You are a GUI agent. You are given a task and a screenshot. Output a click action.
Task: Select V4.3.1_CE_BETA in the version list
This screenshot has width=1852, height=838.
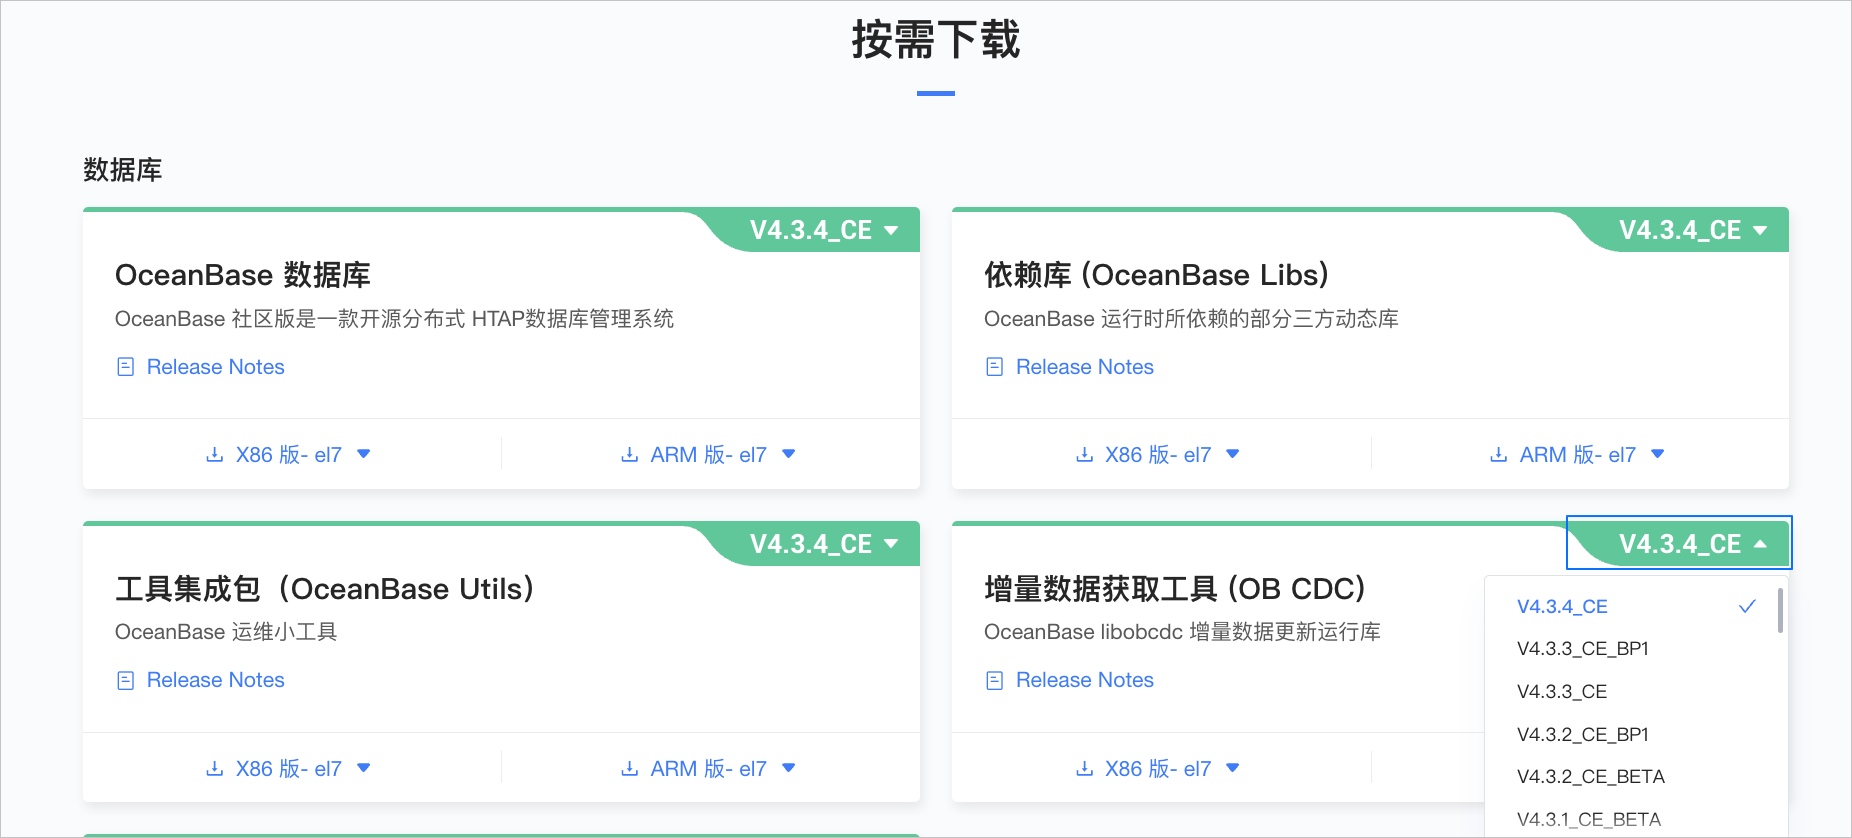pyautogui.click(x=1636, y=819)
